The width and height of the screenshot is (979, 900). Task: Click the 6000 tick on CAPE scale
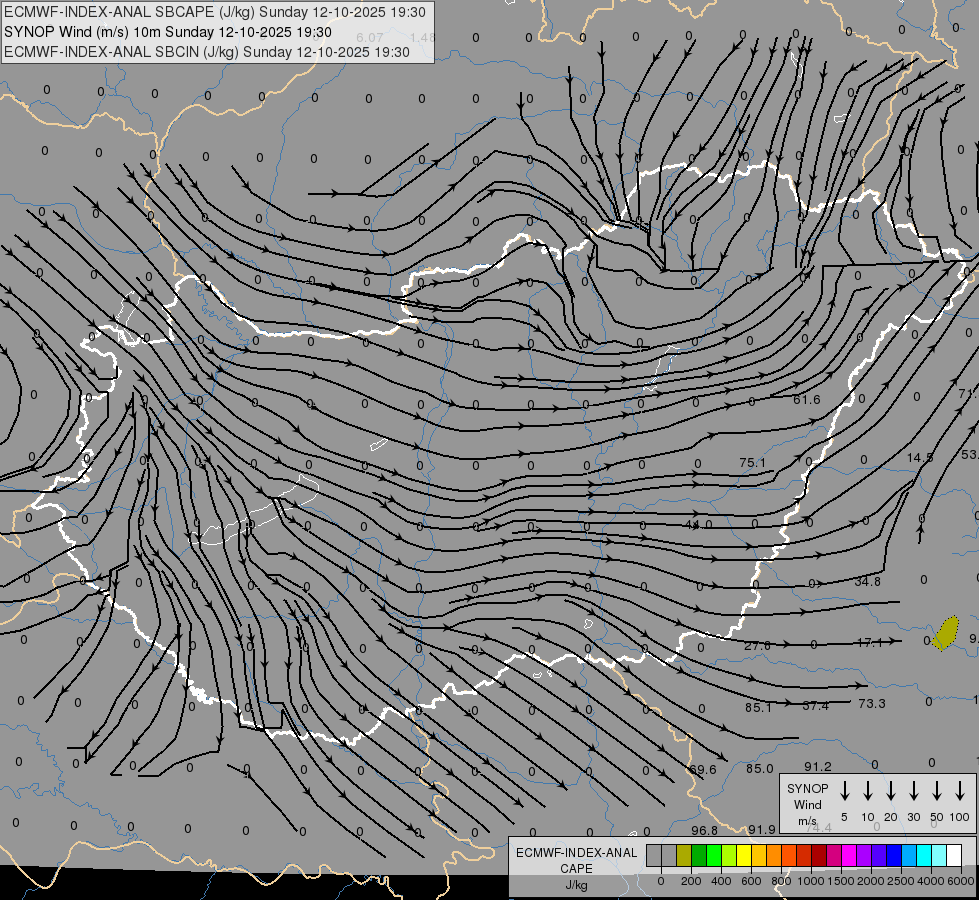(x=961, y=881)
